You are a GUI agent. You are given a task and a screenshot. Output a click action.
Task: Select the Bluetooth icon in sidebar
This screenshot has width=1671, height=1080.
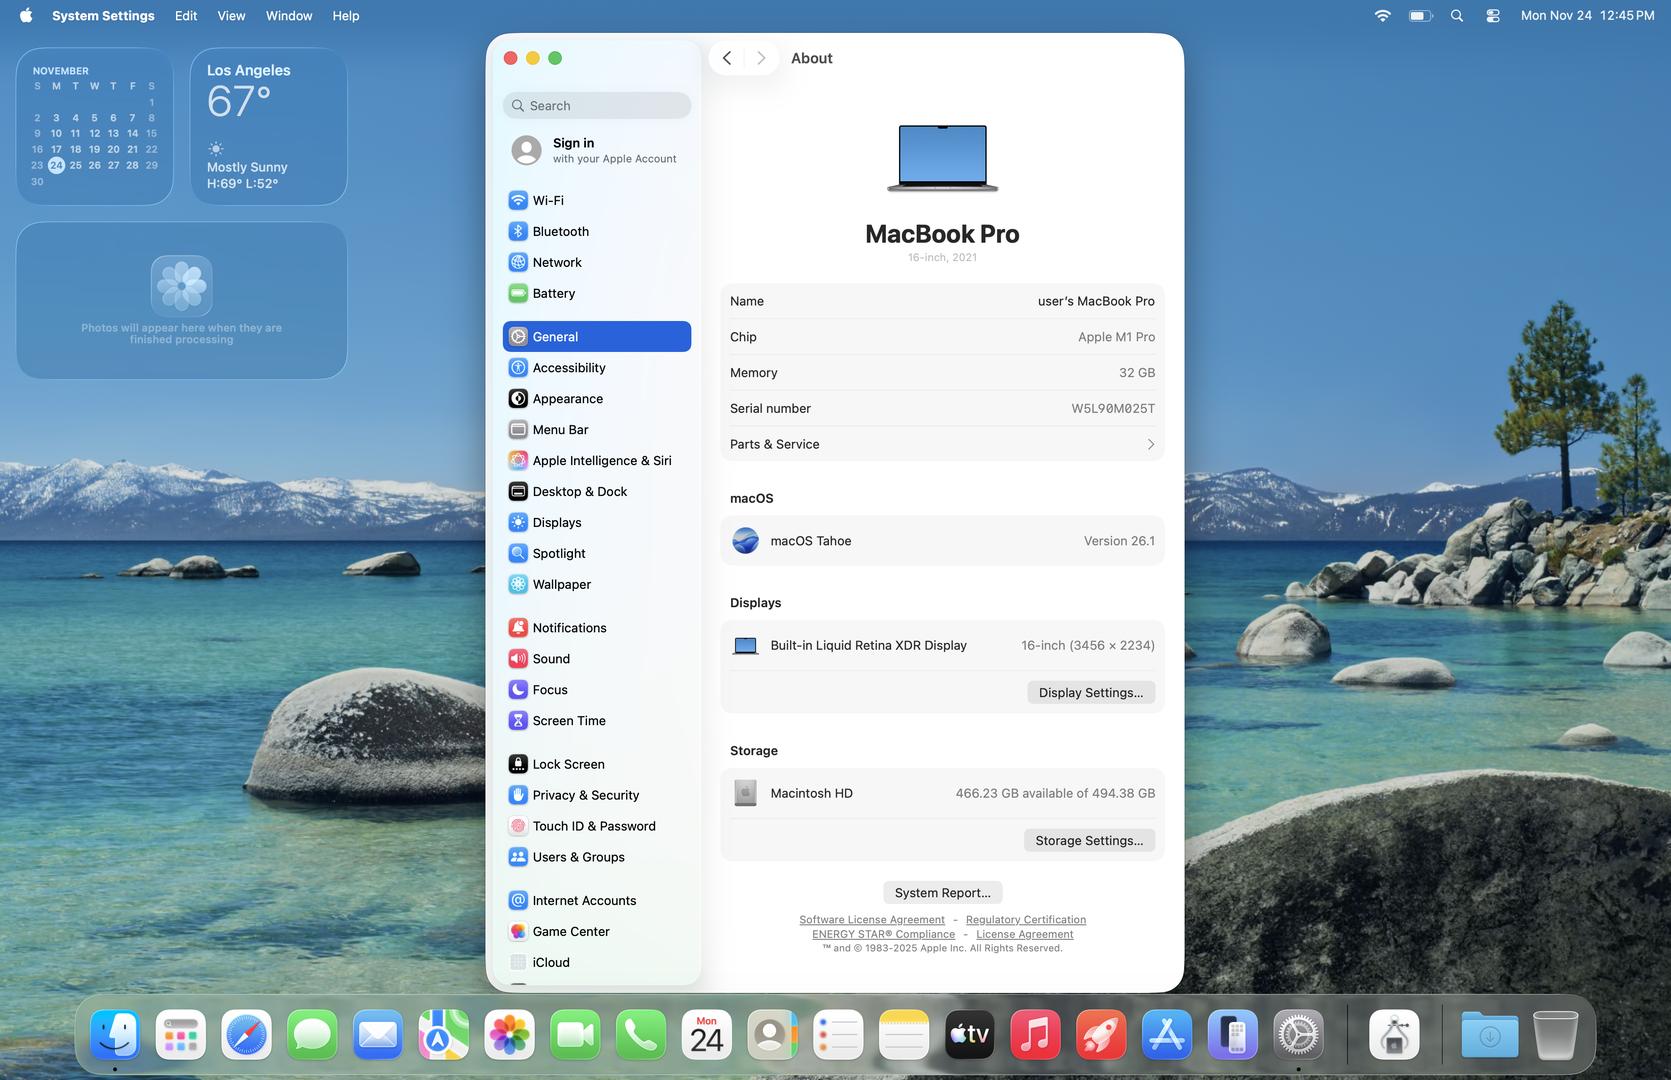tap(518, 231)
